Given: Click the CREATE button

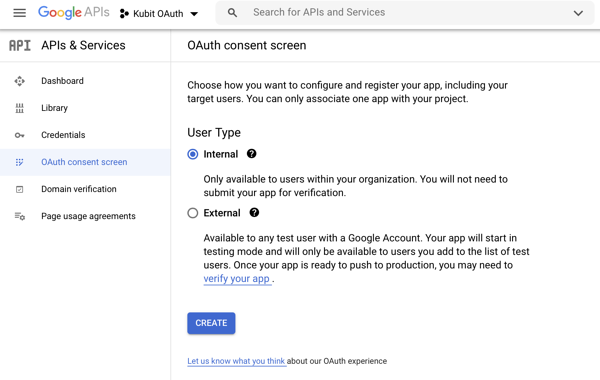Looking at the screenshot, I should [211, 323].
